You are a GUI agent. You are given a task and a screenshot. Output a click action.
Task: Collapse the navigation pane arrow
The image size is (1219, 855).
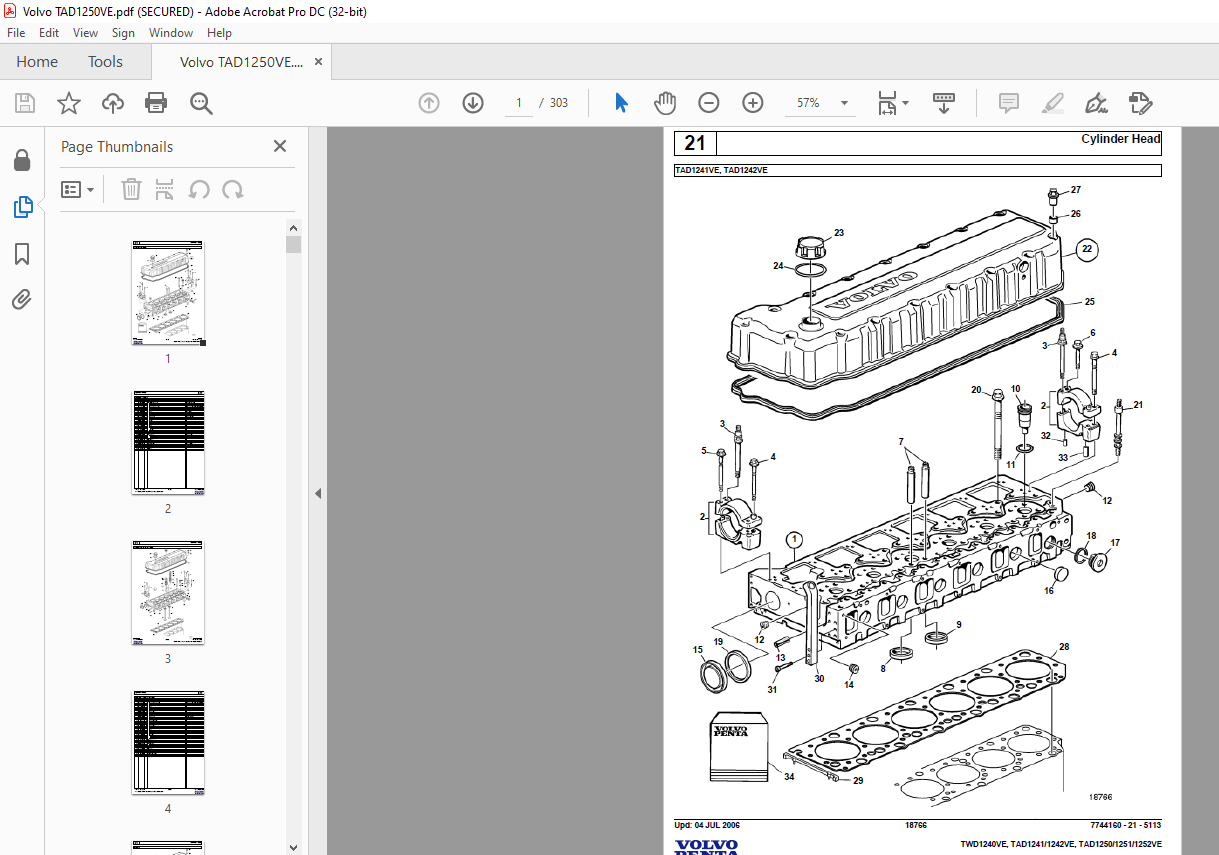tap(317, 493)
